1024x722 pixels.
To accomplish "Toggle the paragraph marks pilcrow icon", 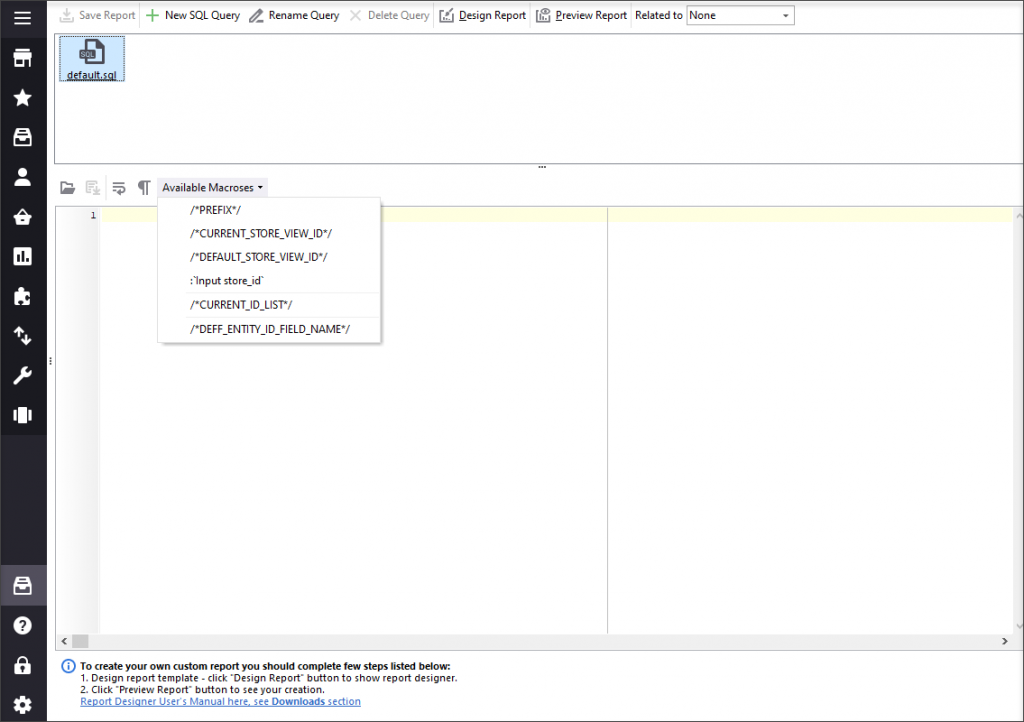I will tap(144, 187).
